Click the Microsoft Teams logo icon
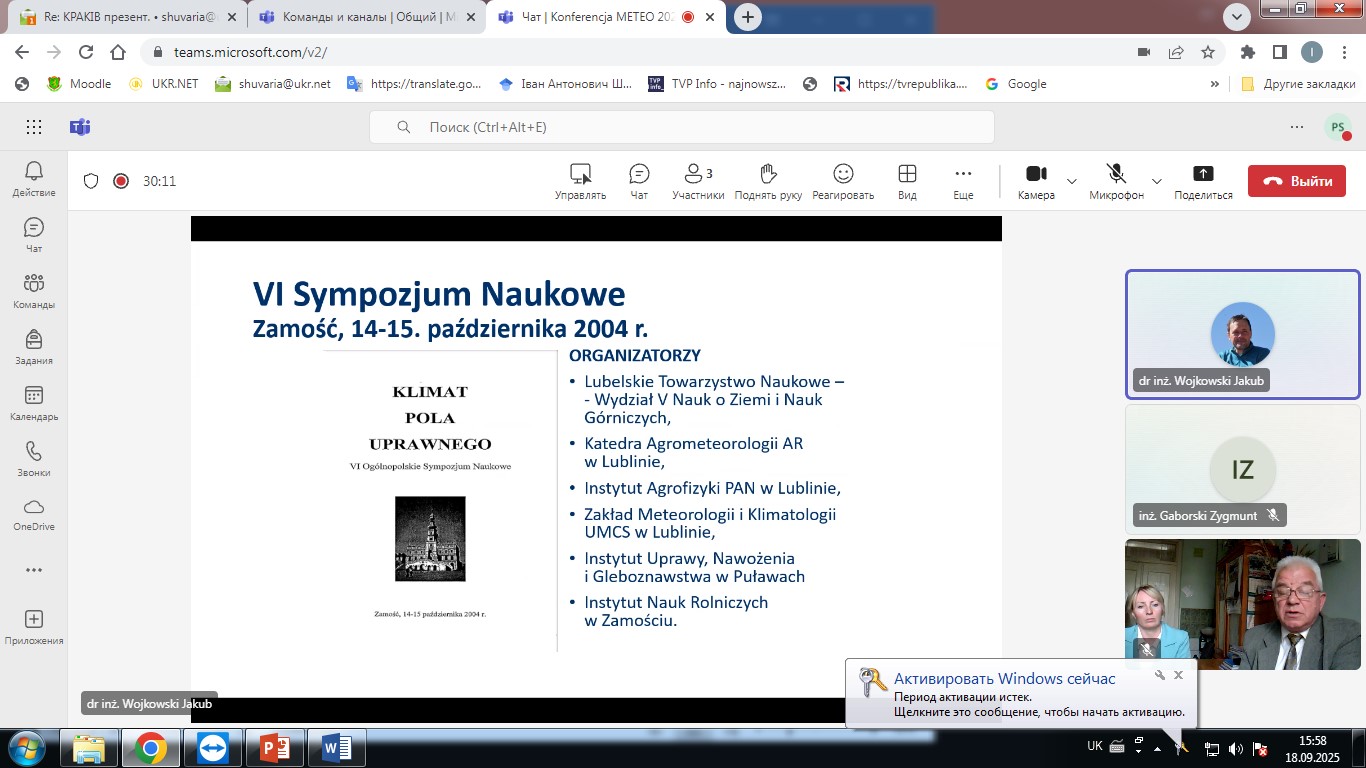Image resolution: width=1366 pixels, height=768 pixels. click(80, 127)
